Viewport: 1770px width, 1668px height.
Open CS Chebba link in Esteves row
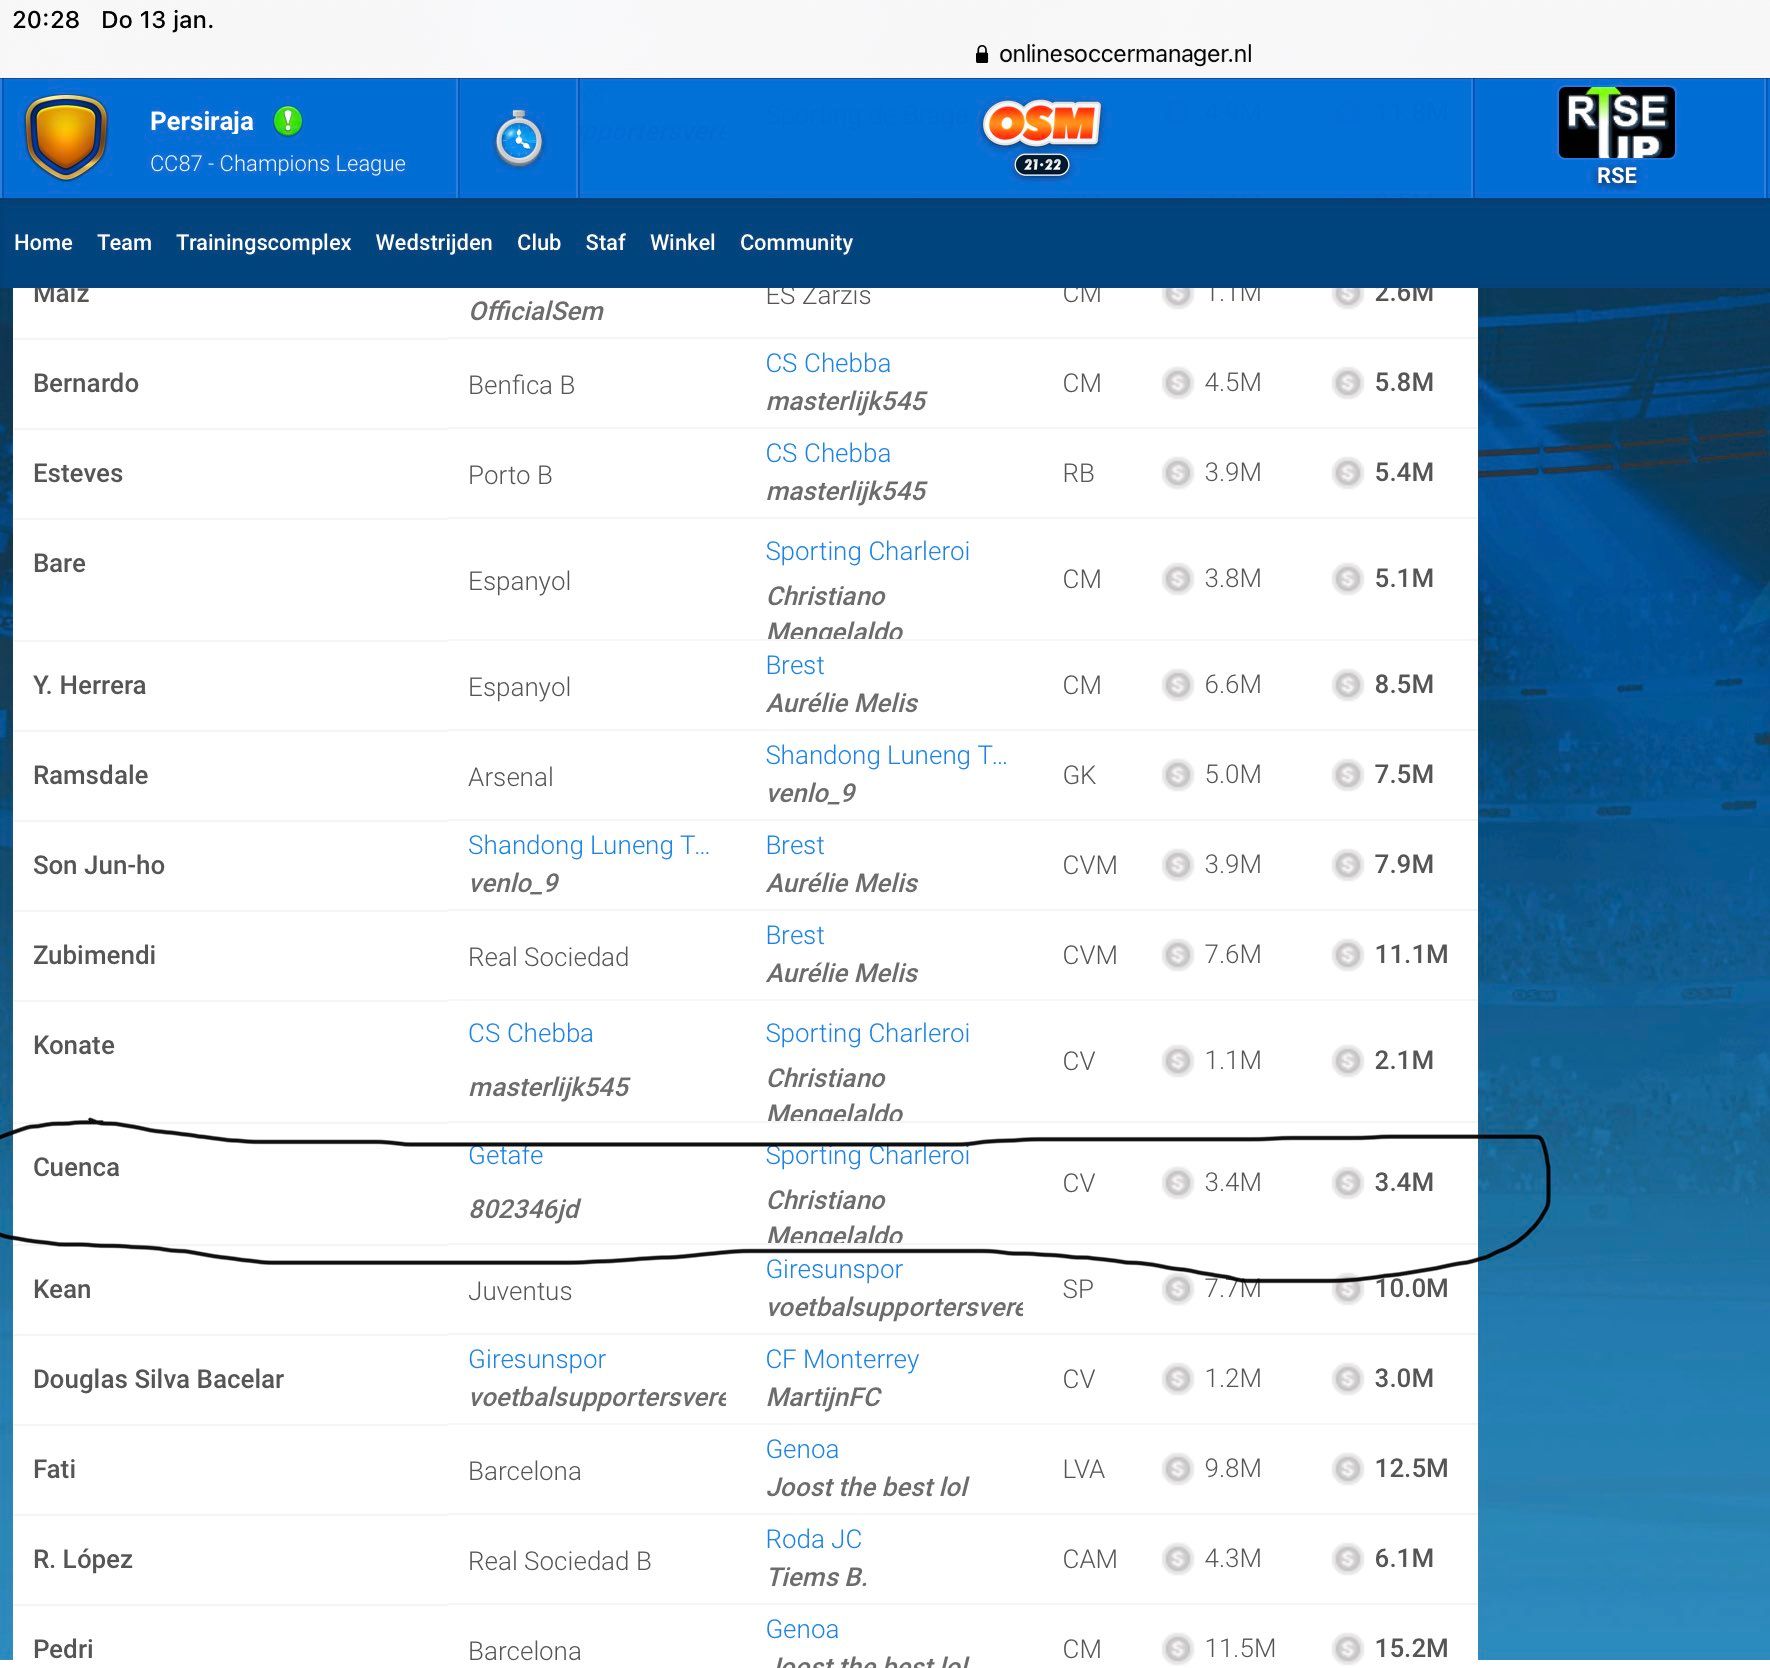coord(828,453)
